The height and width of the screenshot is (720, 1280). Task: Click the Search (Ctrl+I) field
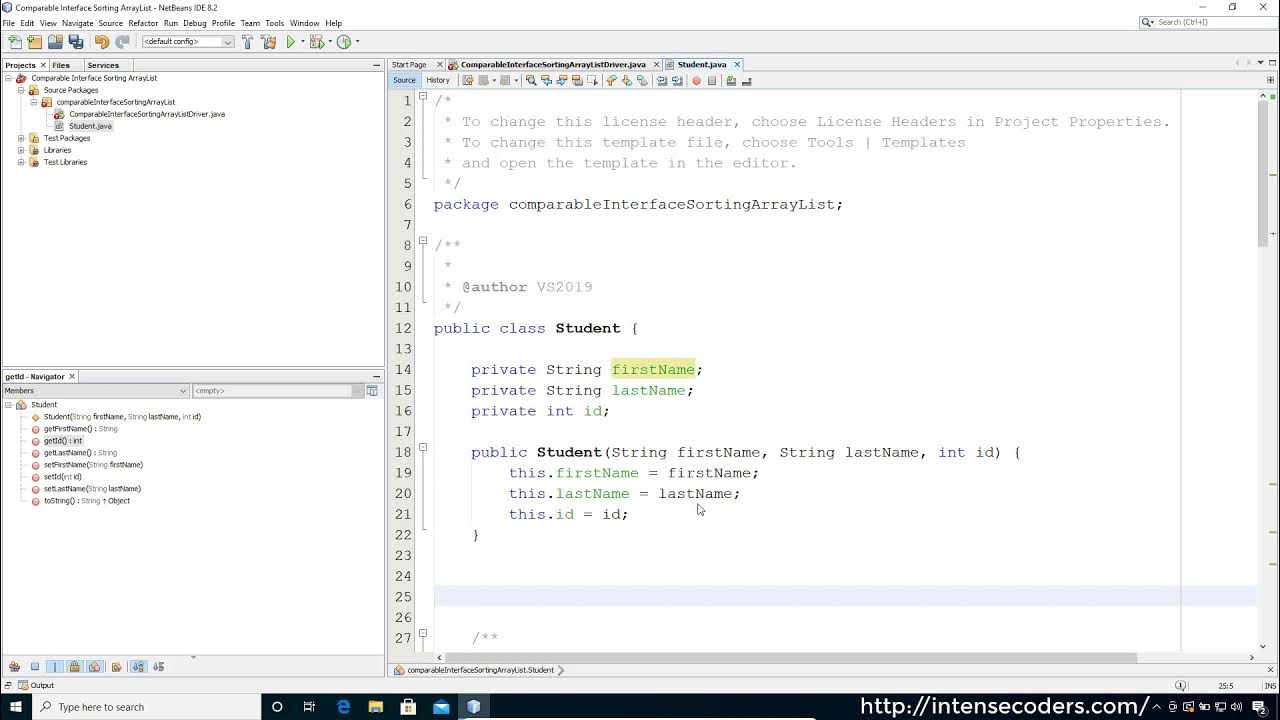[x=1208, y=22]
